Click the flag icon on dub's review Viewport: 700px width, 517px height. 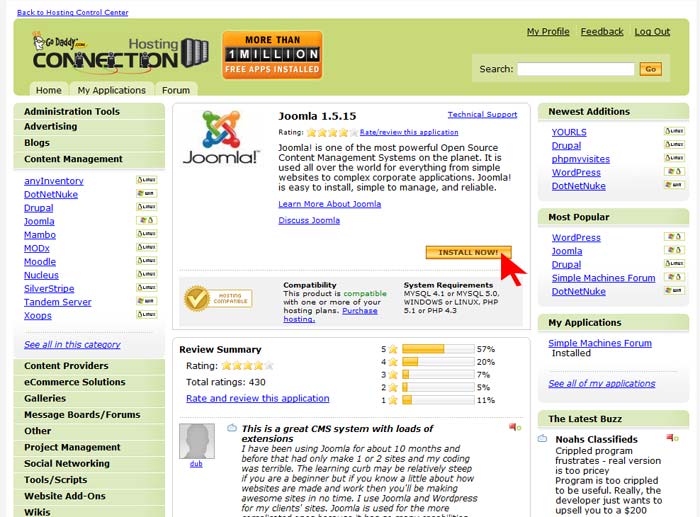(515, 427)
